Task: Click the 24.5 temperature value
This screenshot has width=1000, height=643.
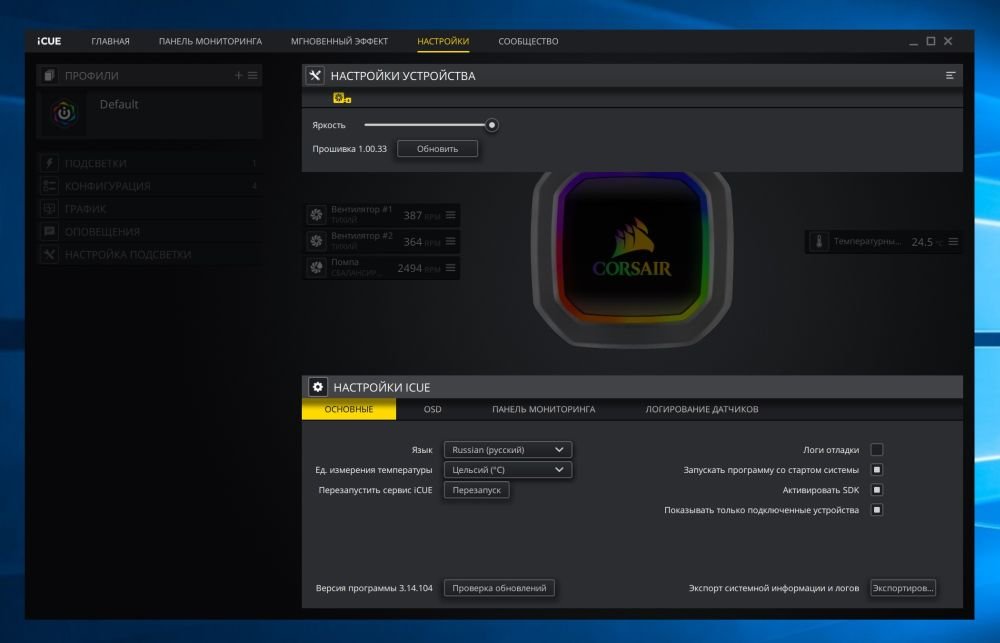Action: [922, 242]
